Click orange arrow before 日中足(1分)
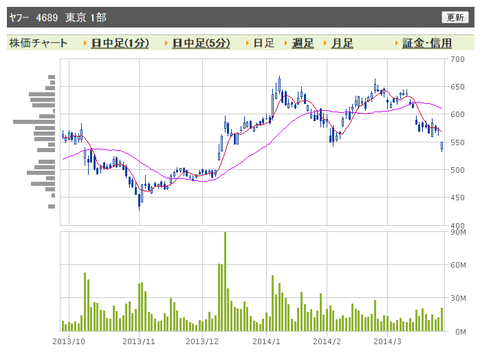This screenshot has width=480, height=360. [85, 43]
